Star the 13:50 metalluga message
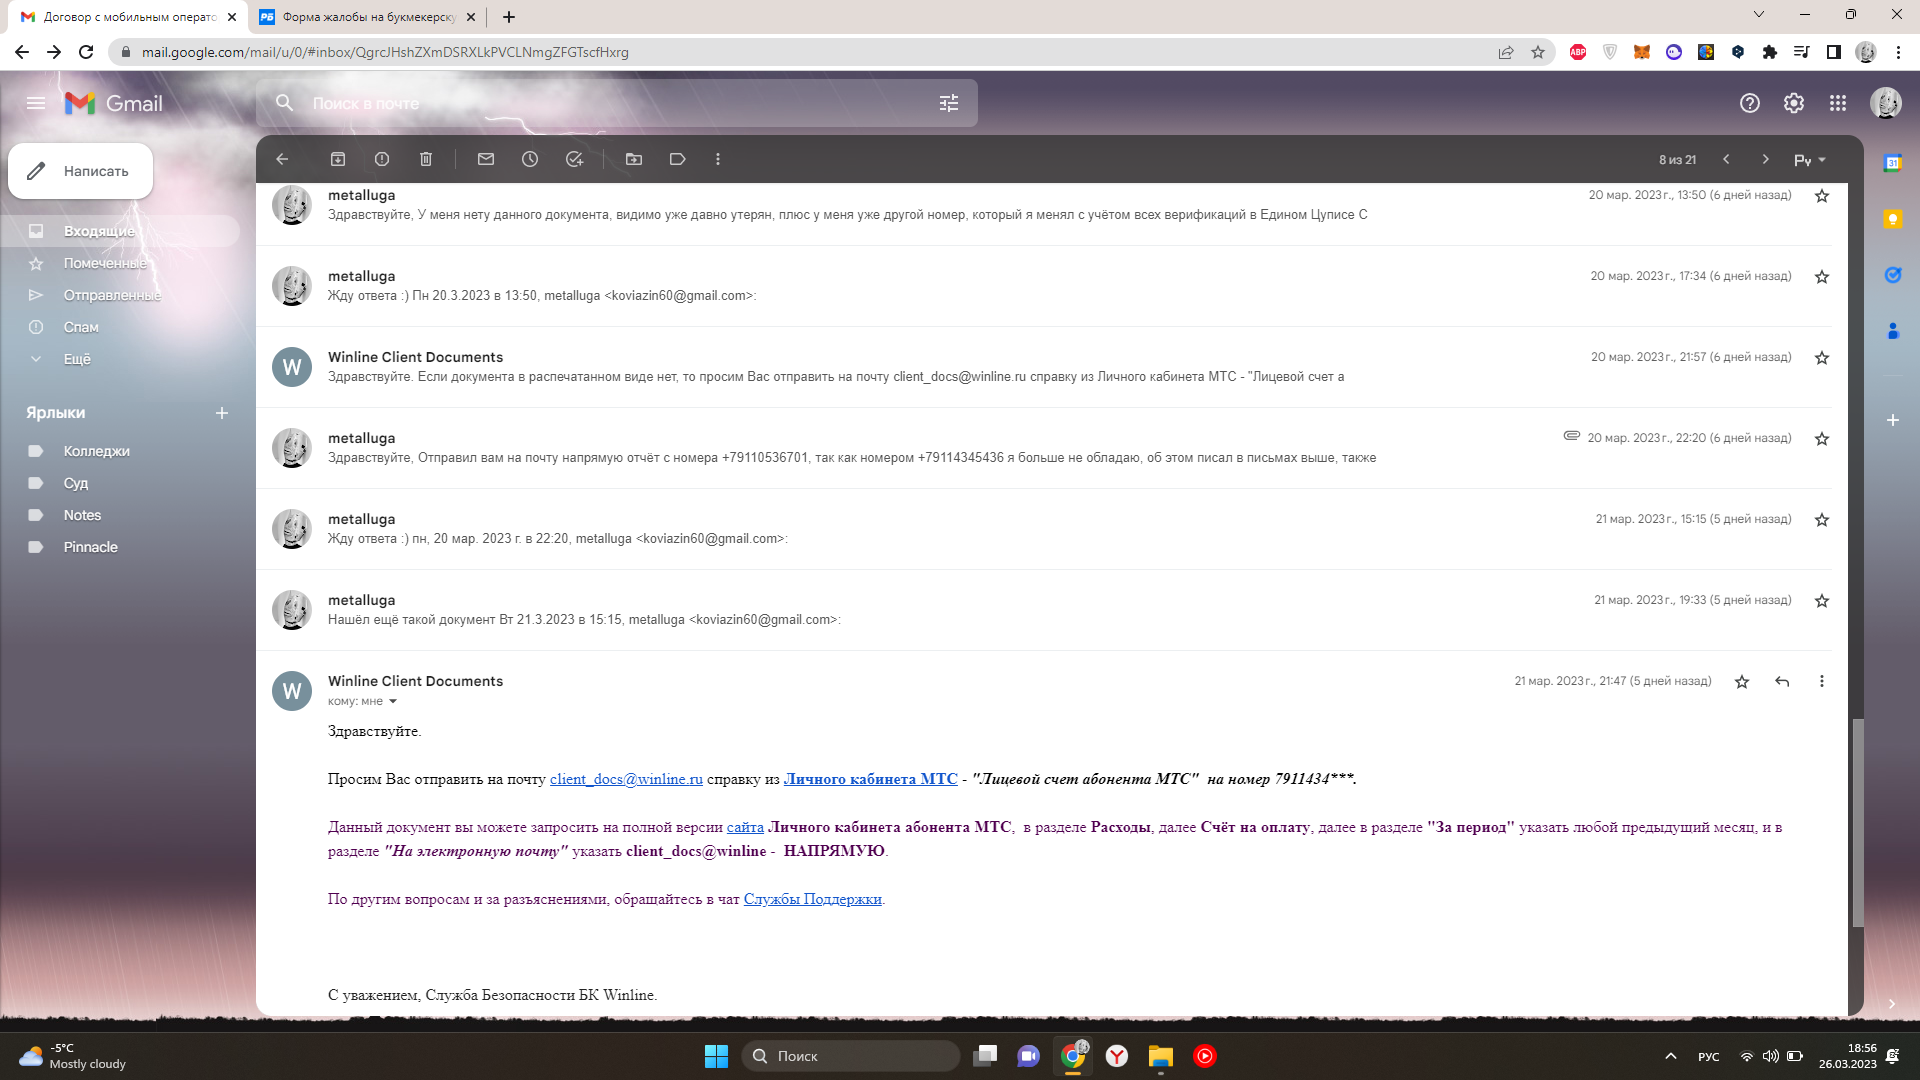Screen dimensions: 1920x1080 coord(1822,196)
